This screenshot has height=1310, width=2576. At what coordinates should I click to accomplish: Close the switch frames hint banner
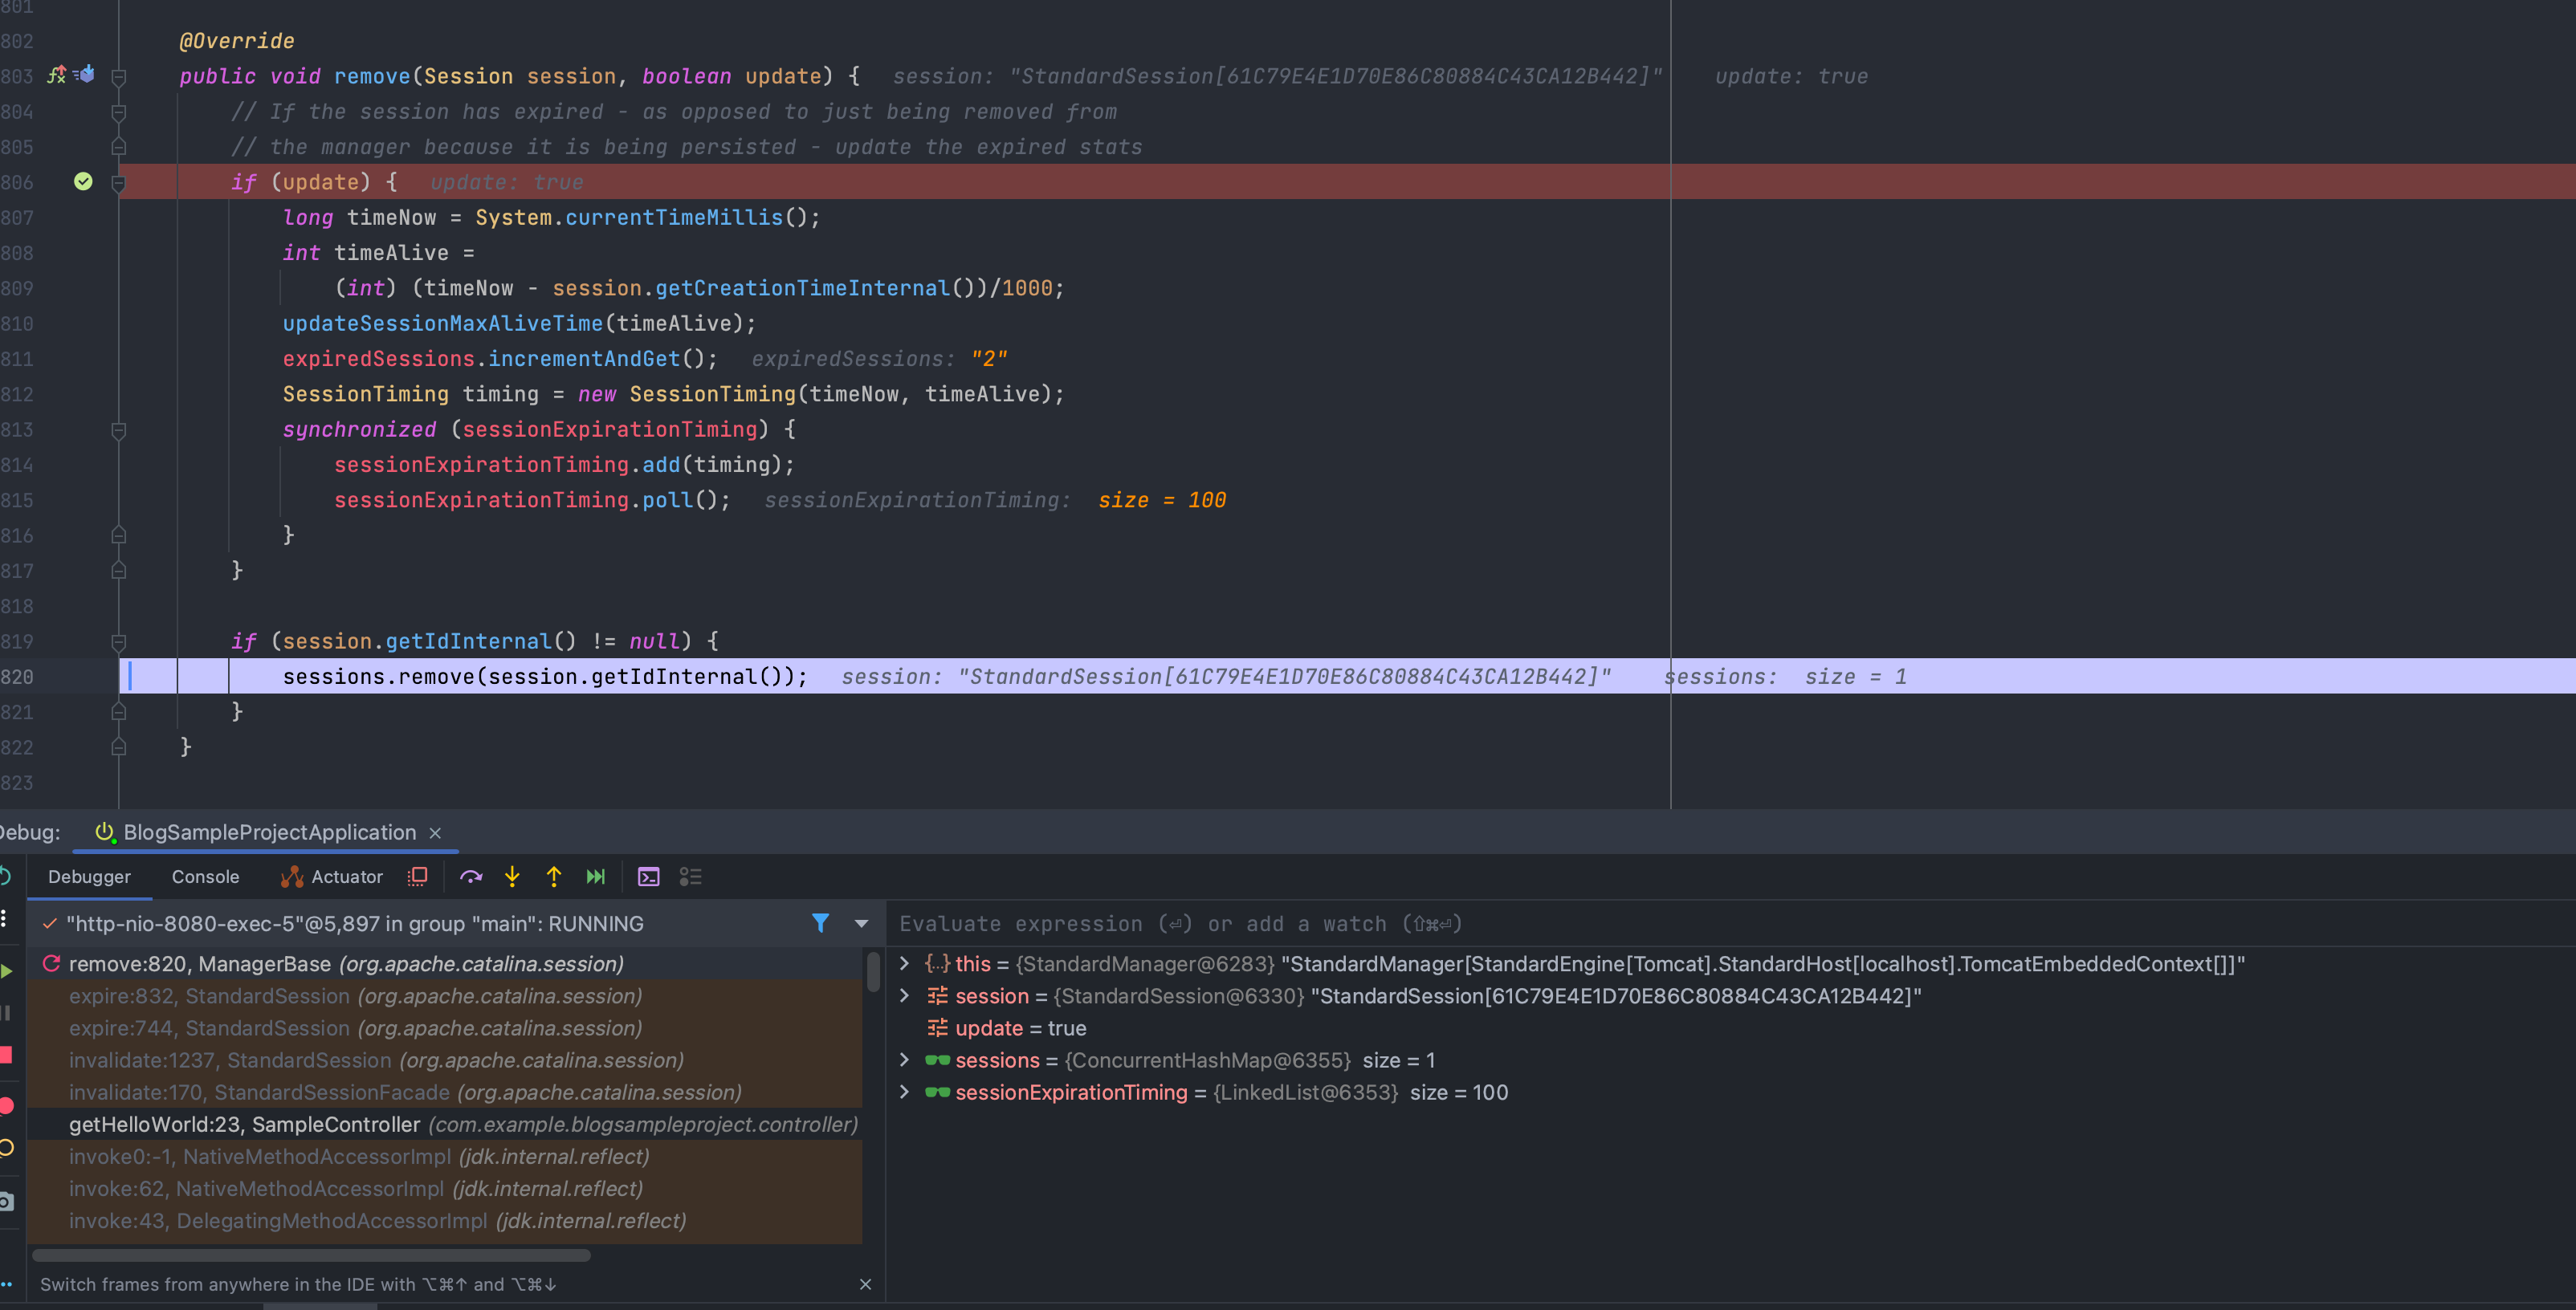[x=865, y=1284]
